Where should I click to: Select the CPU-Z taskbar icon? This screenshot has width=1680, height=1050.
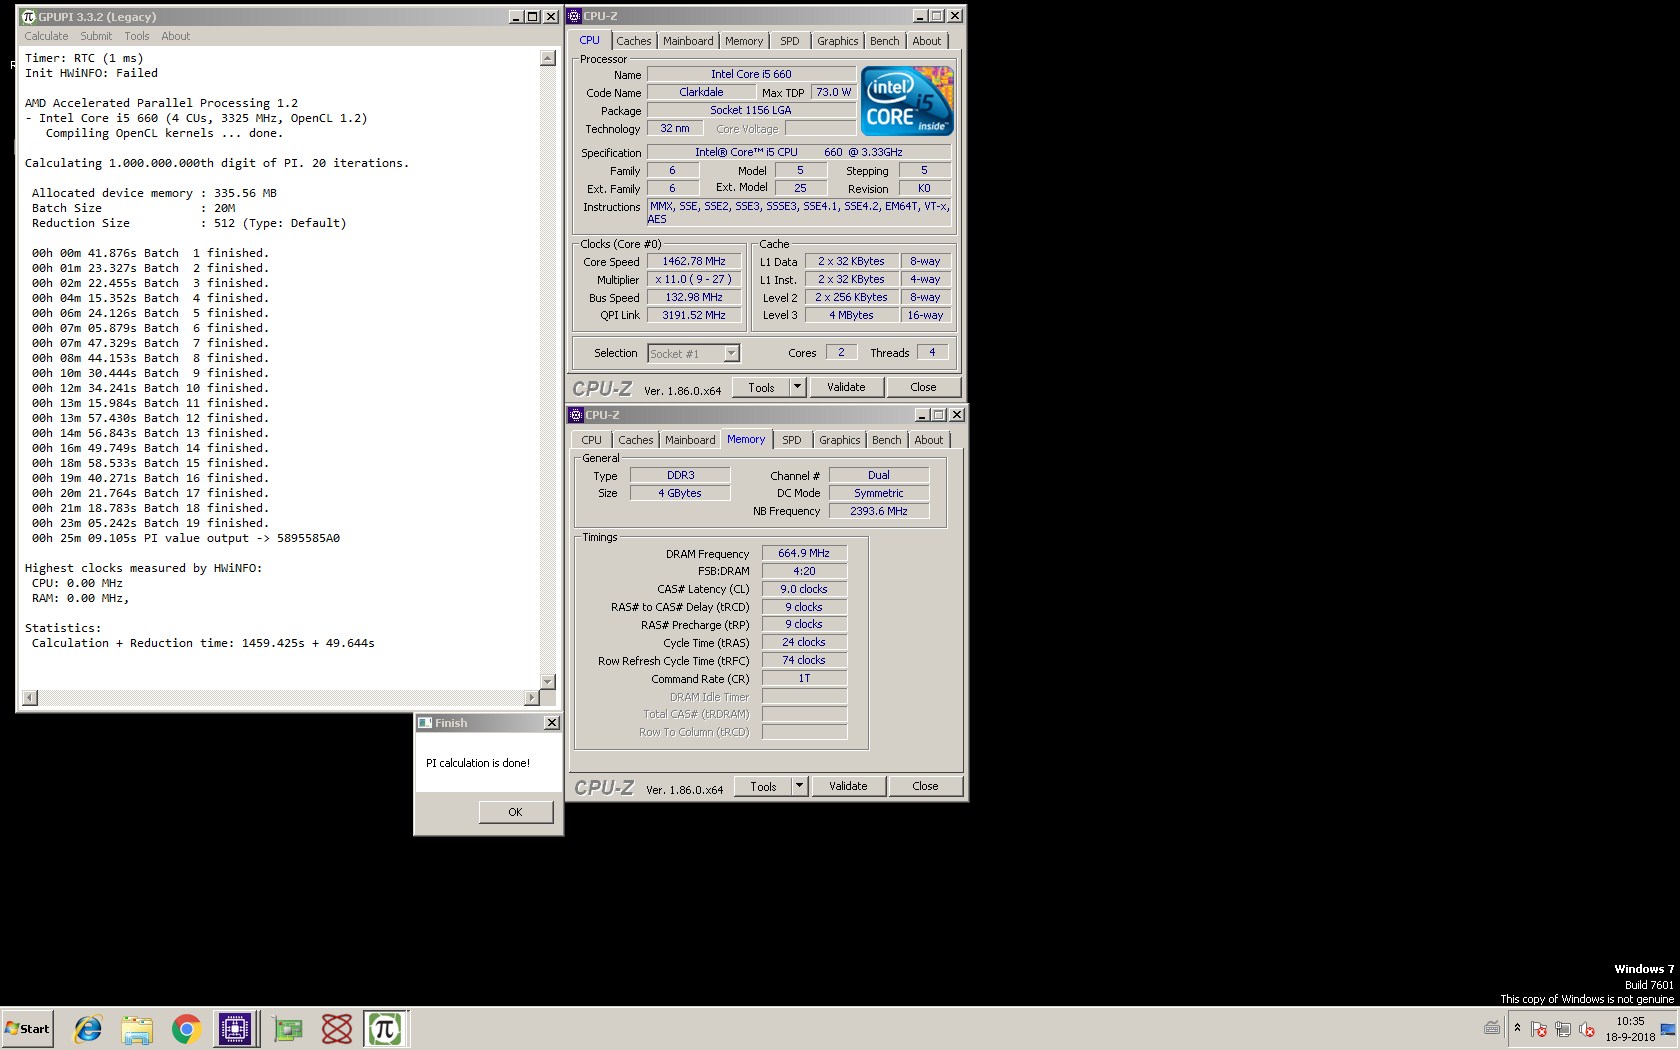235,1028
